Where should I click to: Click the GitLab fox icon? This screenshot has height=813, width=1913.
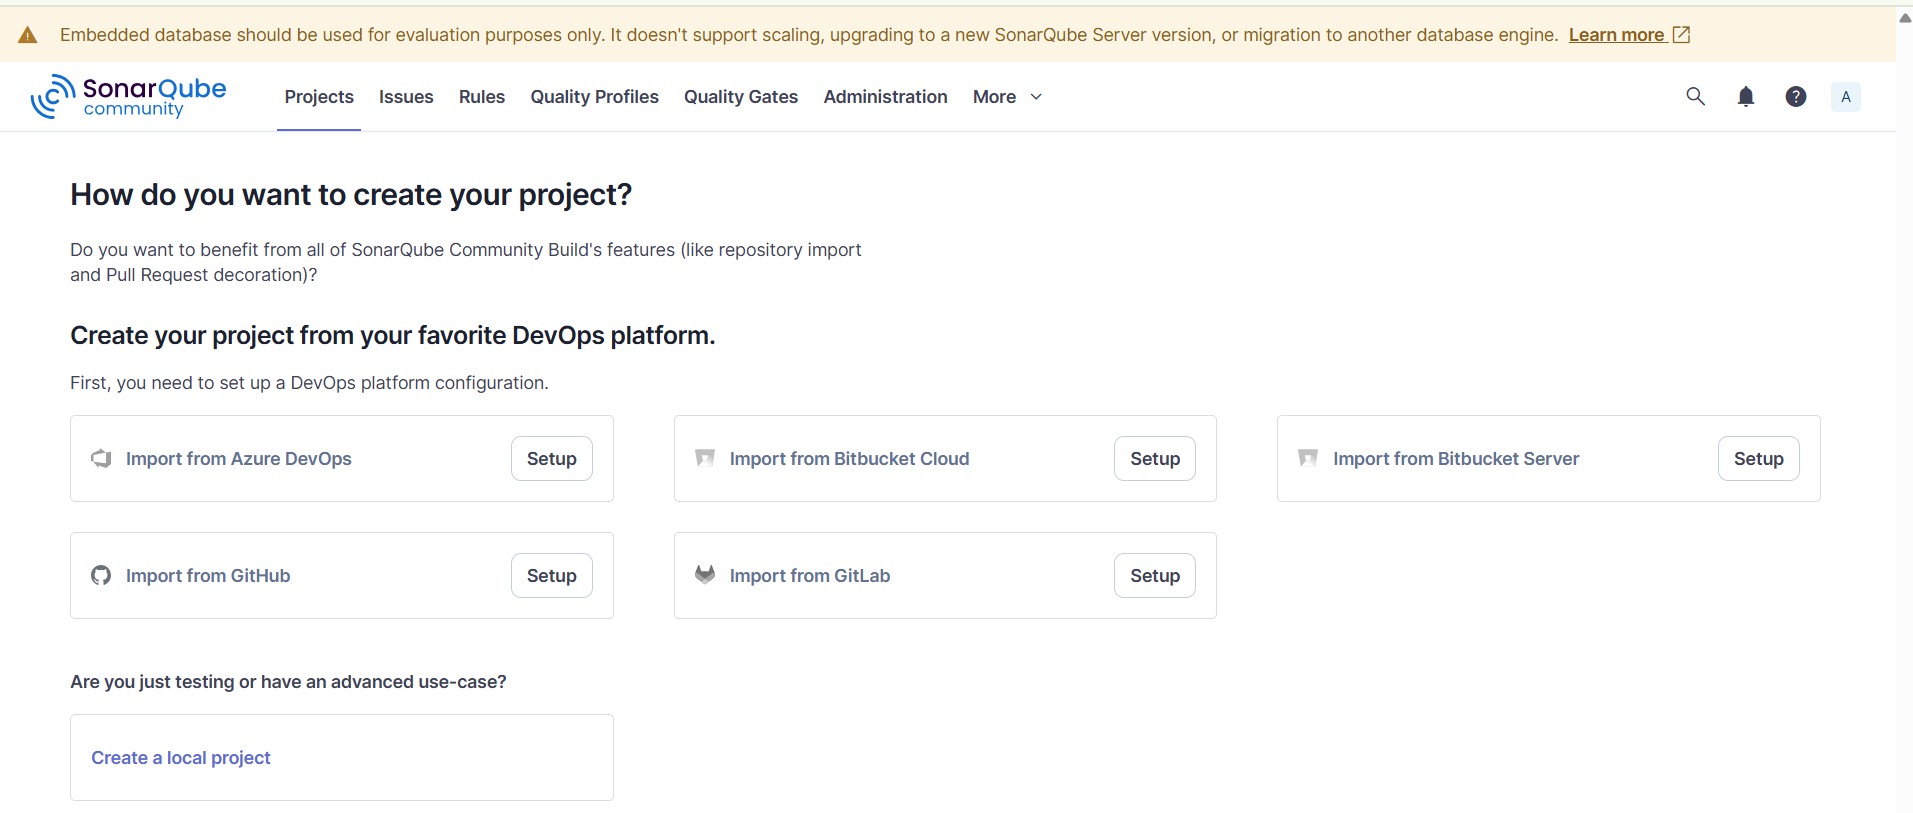[705, 575]
